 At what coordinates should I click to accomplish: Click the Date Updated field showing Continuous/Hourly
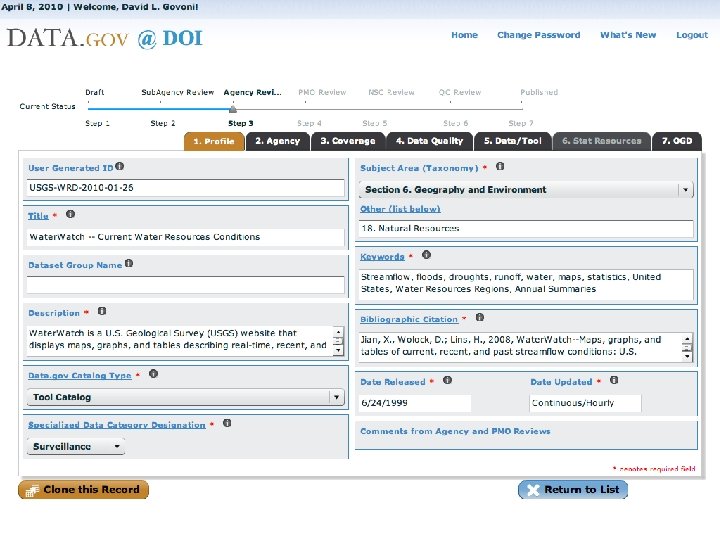pyautogui.click(x=585, y=403)
